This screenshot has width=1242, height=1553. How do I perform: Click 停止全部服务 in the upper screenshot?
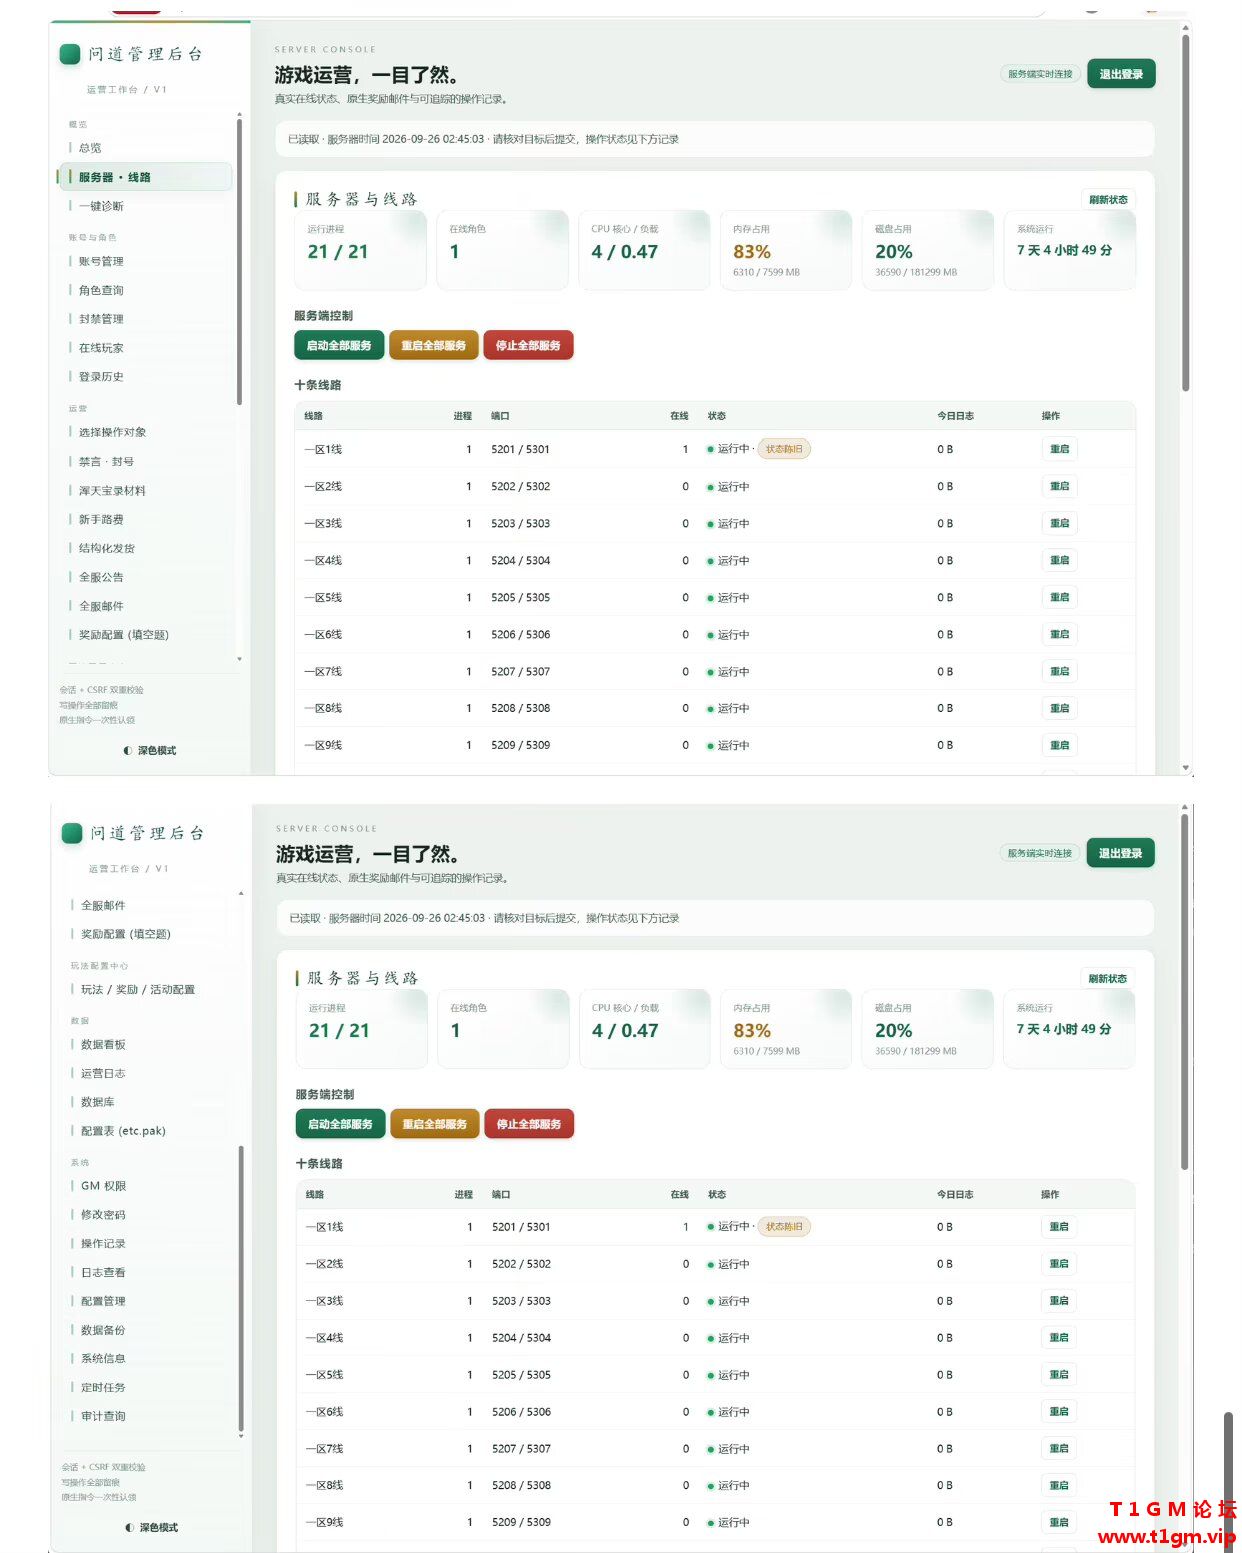528,346
